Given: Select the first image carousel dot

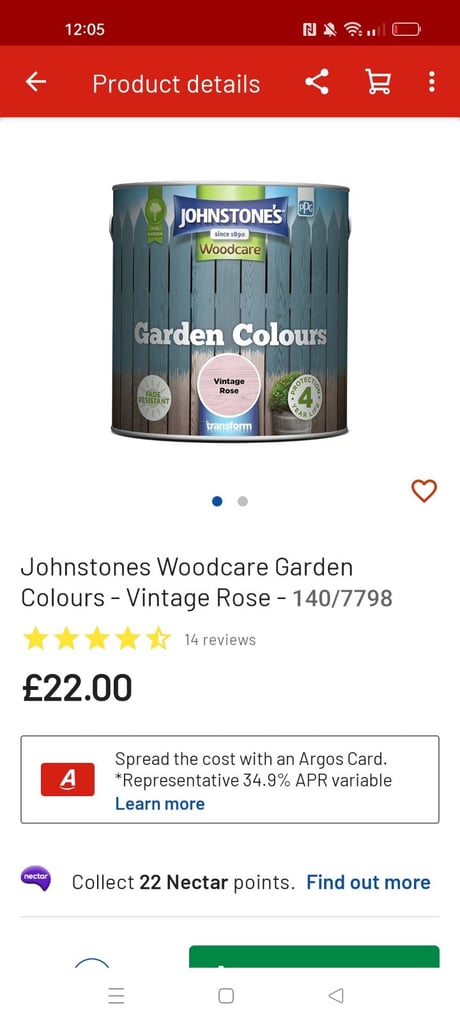Looking at the screenshot, I should click(218, 501).
